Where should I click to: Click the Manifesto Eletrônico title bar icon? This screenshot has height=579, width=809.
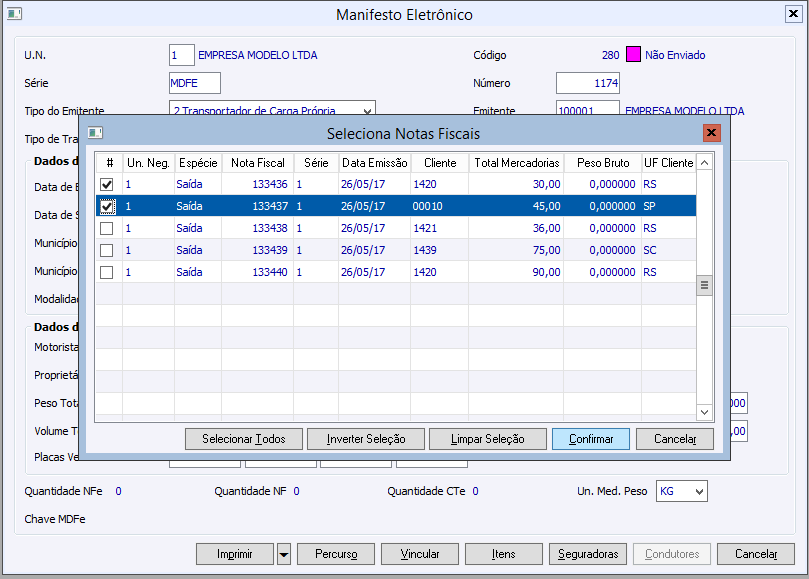point(15,14)
